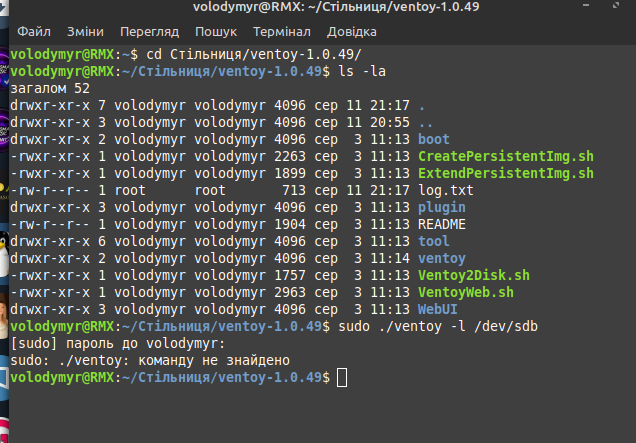Click the -rw-r--r-- permissions of README
Image resolution: width=636 pixels, height=443 pixels.
click(50, 224)
